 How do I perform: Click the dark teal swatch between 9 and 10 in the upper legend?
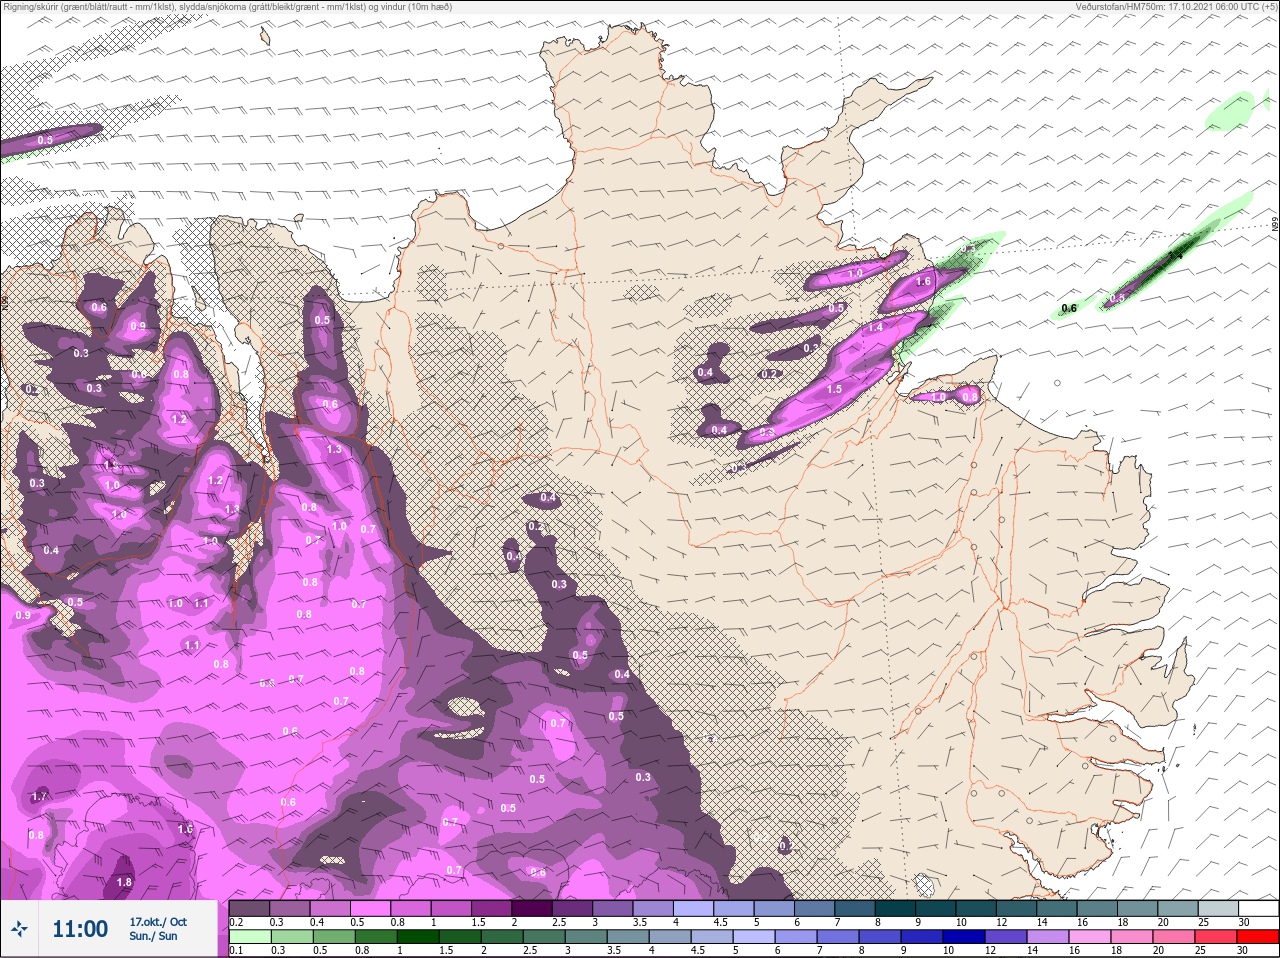[x=936, y=909]
